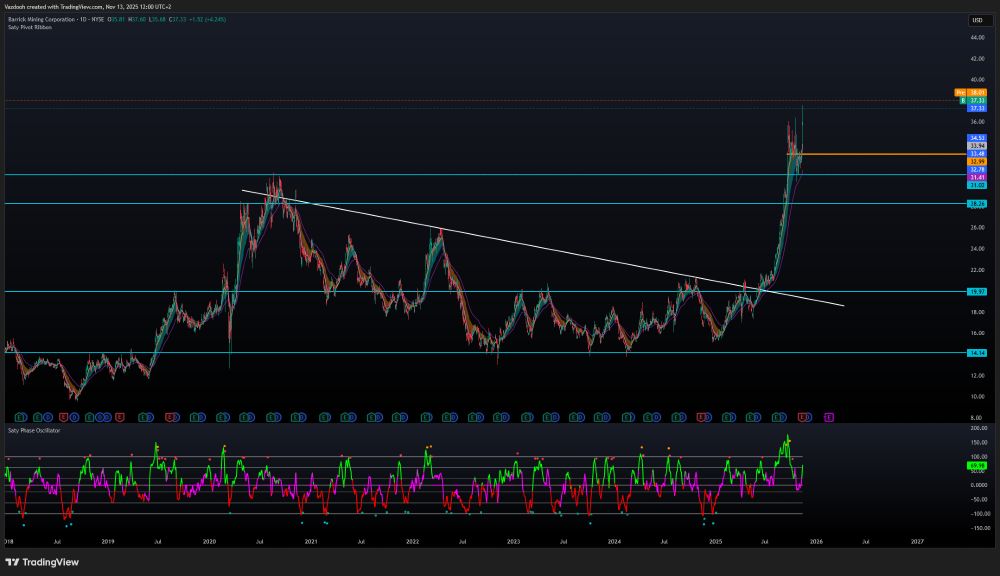The image size is (1000, 576).
Task: Click the grey 33.94 price label
Action: click(x=977, y=146)
